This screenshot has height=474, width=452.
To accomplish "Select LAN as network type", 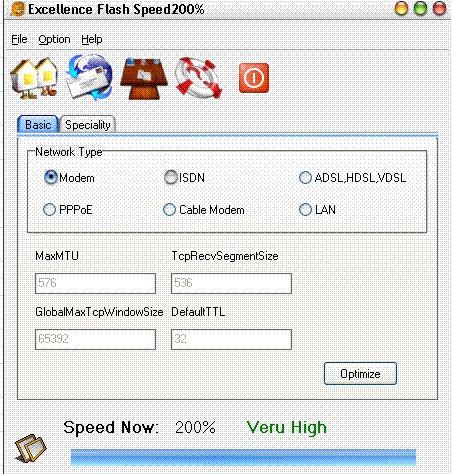I will [317, 210].
